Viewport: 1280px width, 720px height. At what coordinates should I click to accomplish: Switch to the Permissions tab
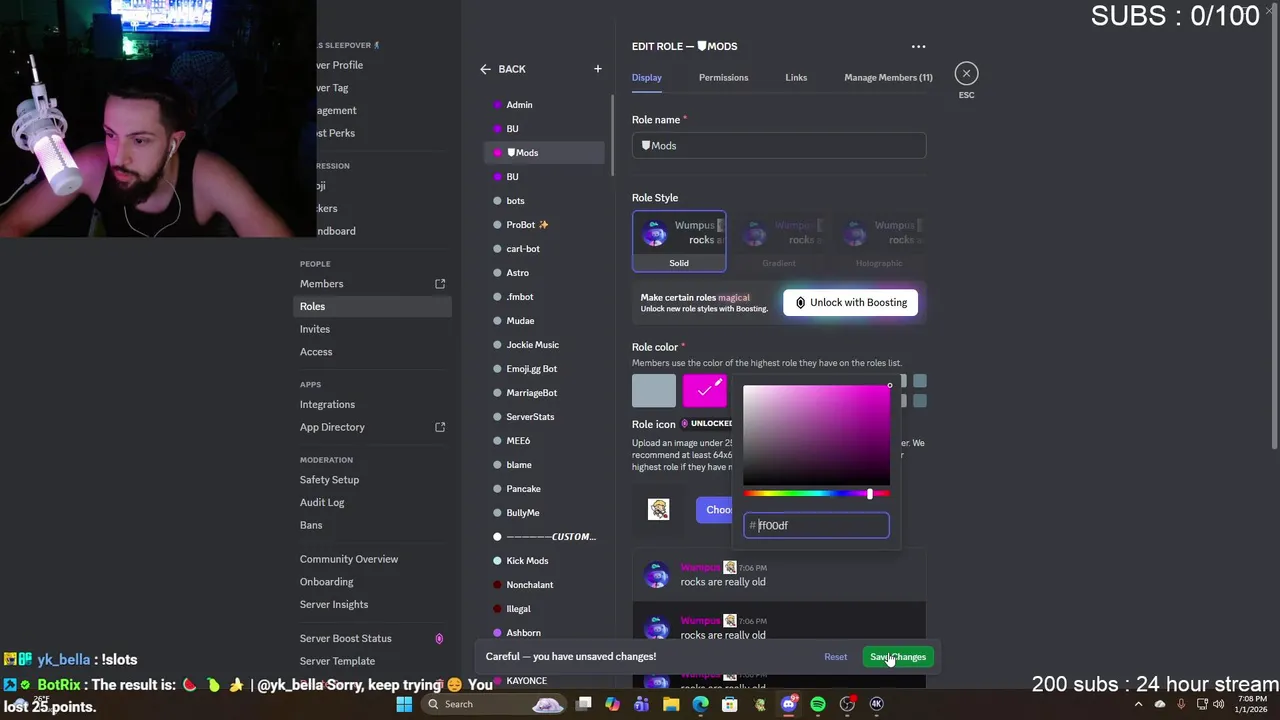tap(723, 78)
